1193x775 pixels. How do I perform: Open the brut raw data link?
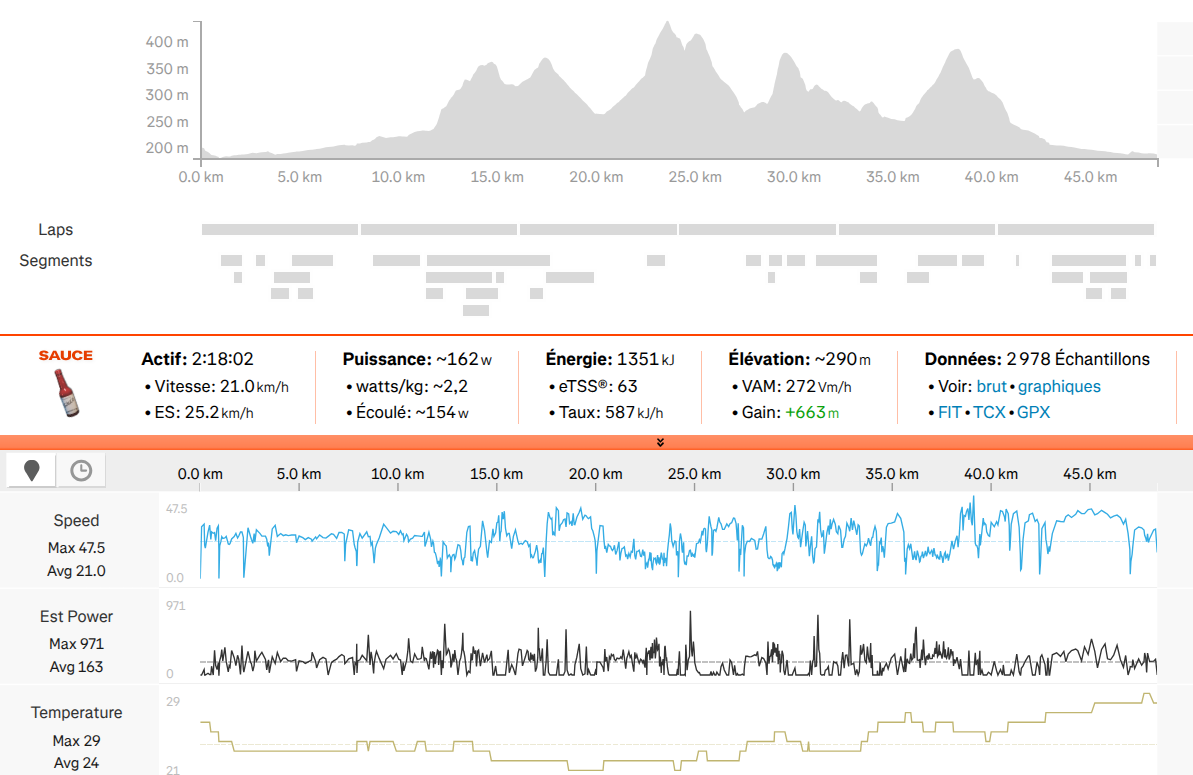coord(991,386)
